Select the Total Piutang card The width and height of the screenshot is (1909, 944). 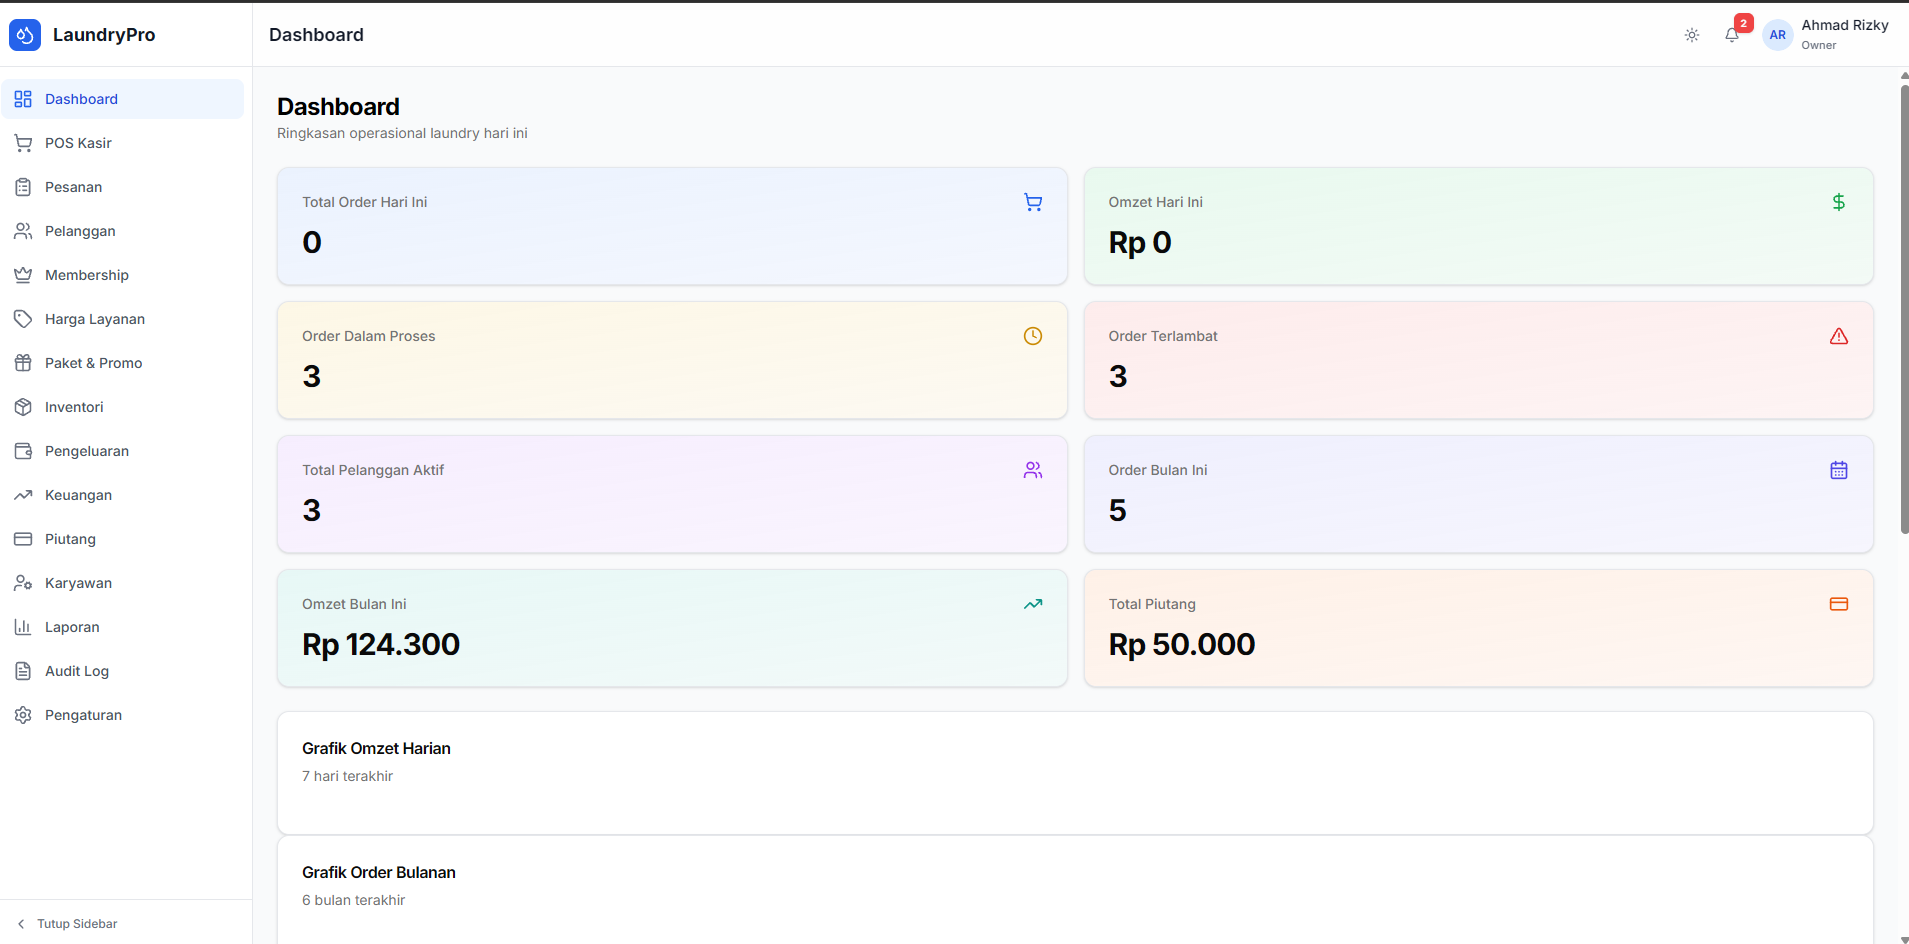(1477, 628)
